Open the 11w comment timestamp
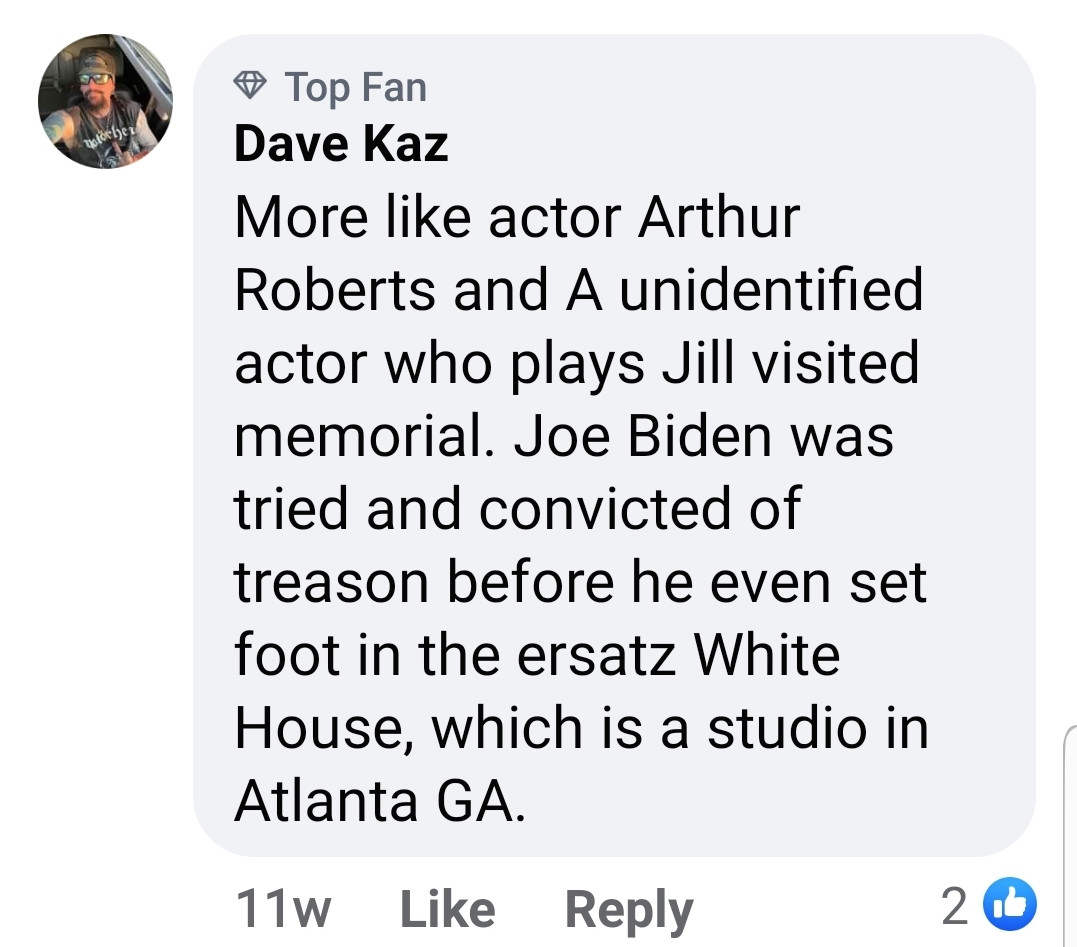This screenshot has width=1077, height=947. [x=283, y=909]
